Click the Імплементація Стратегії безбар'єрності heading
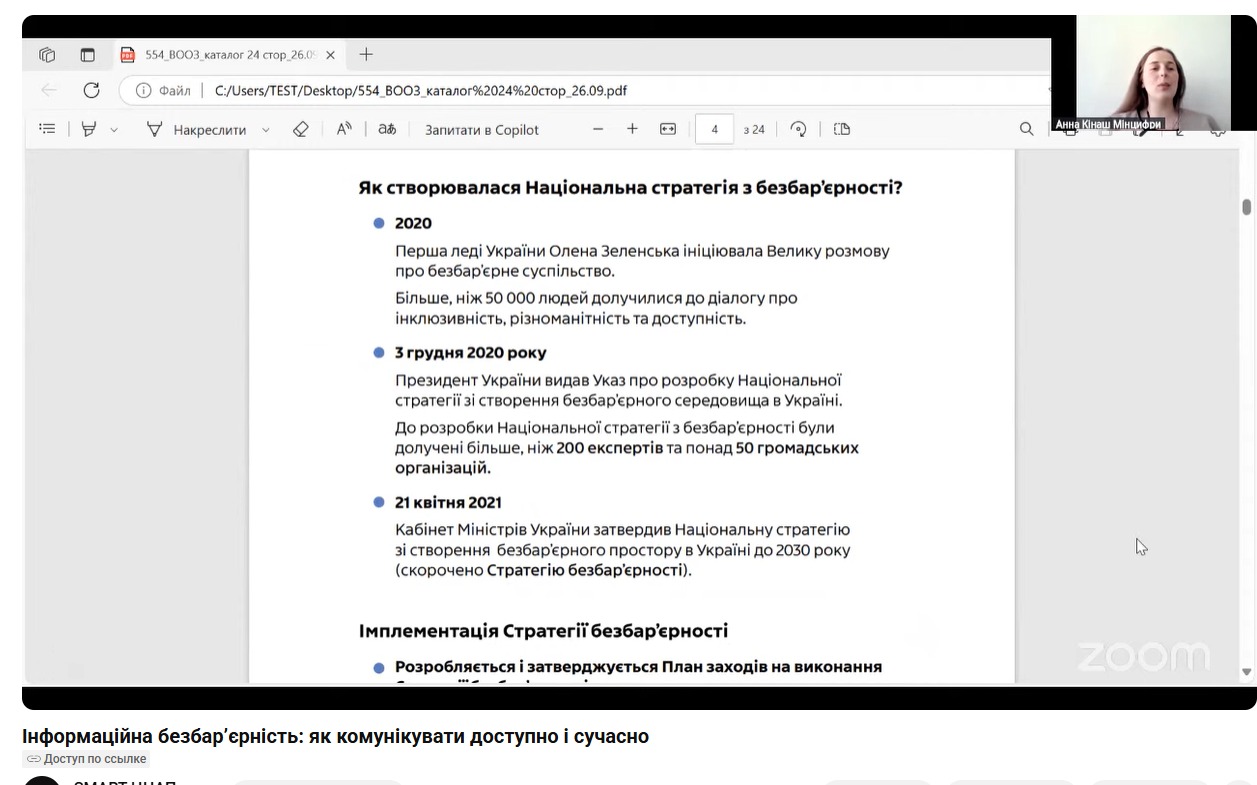Screen dimensions: 1257x785 click(x=543, y=631)
